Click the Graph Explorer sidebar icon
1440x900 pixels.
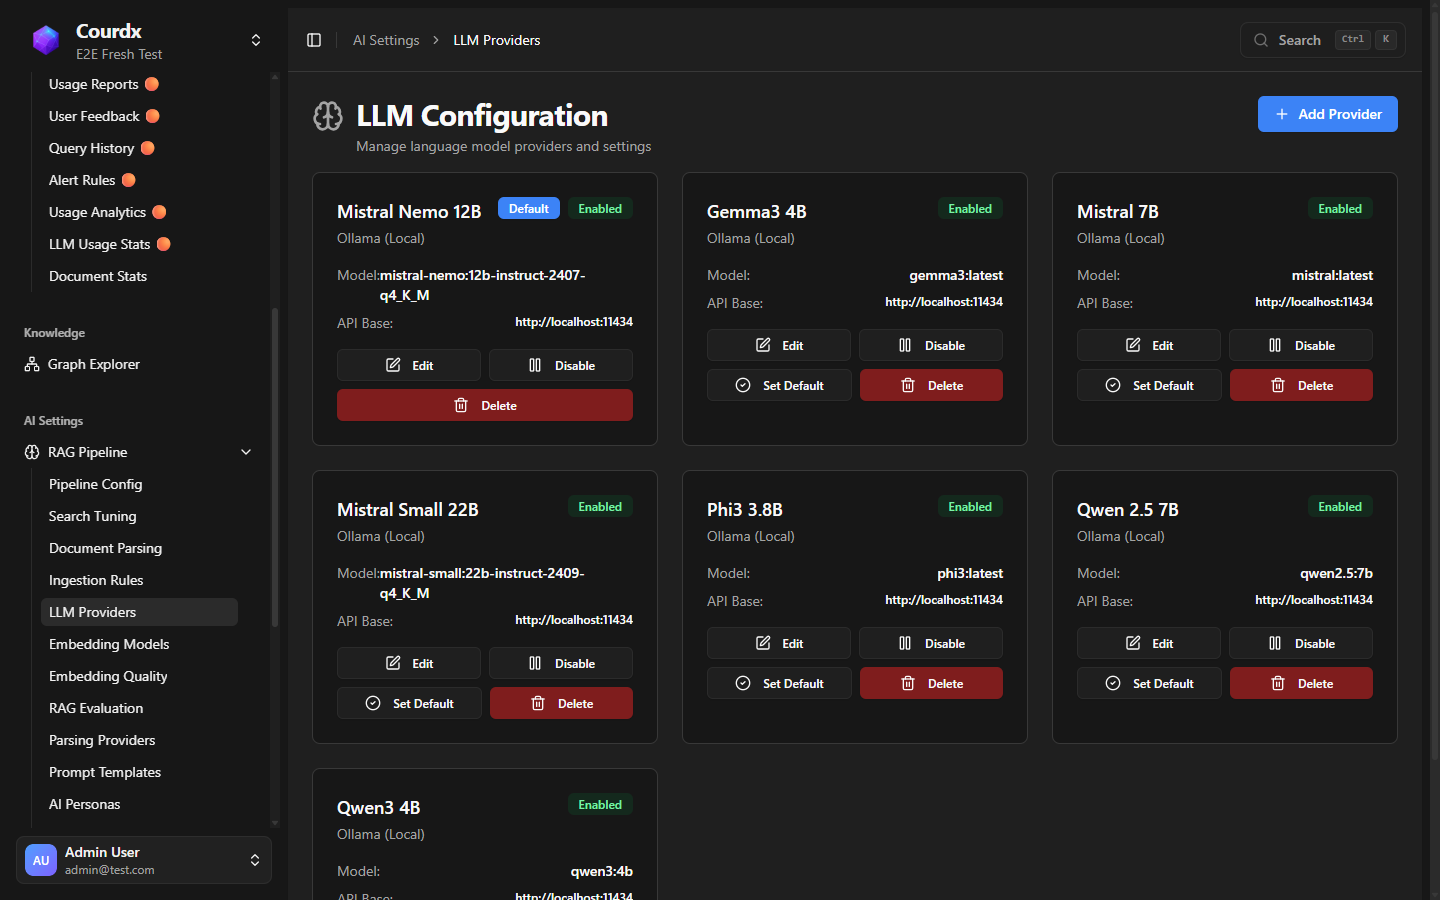coord(32,365)
